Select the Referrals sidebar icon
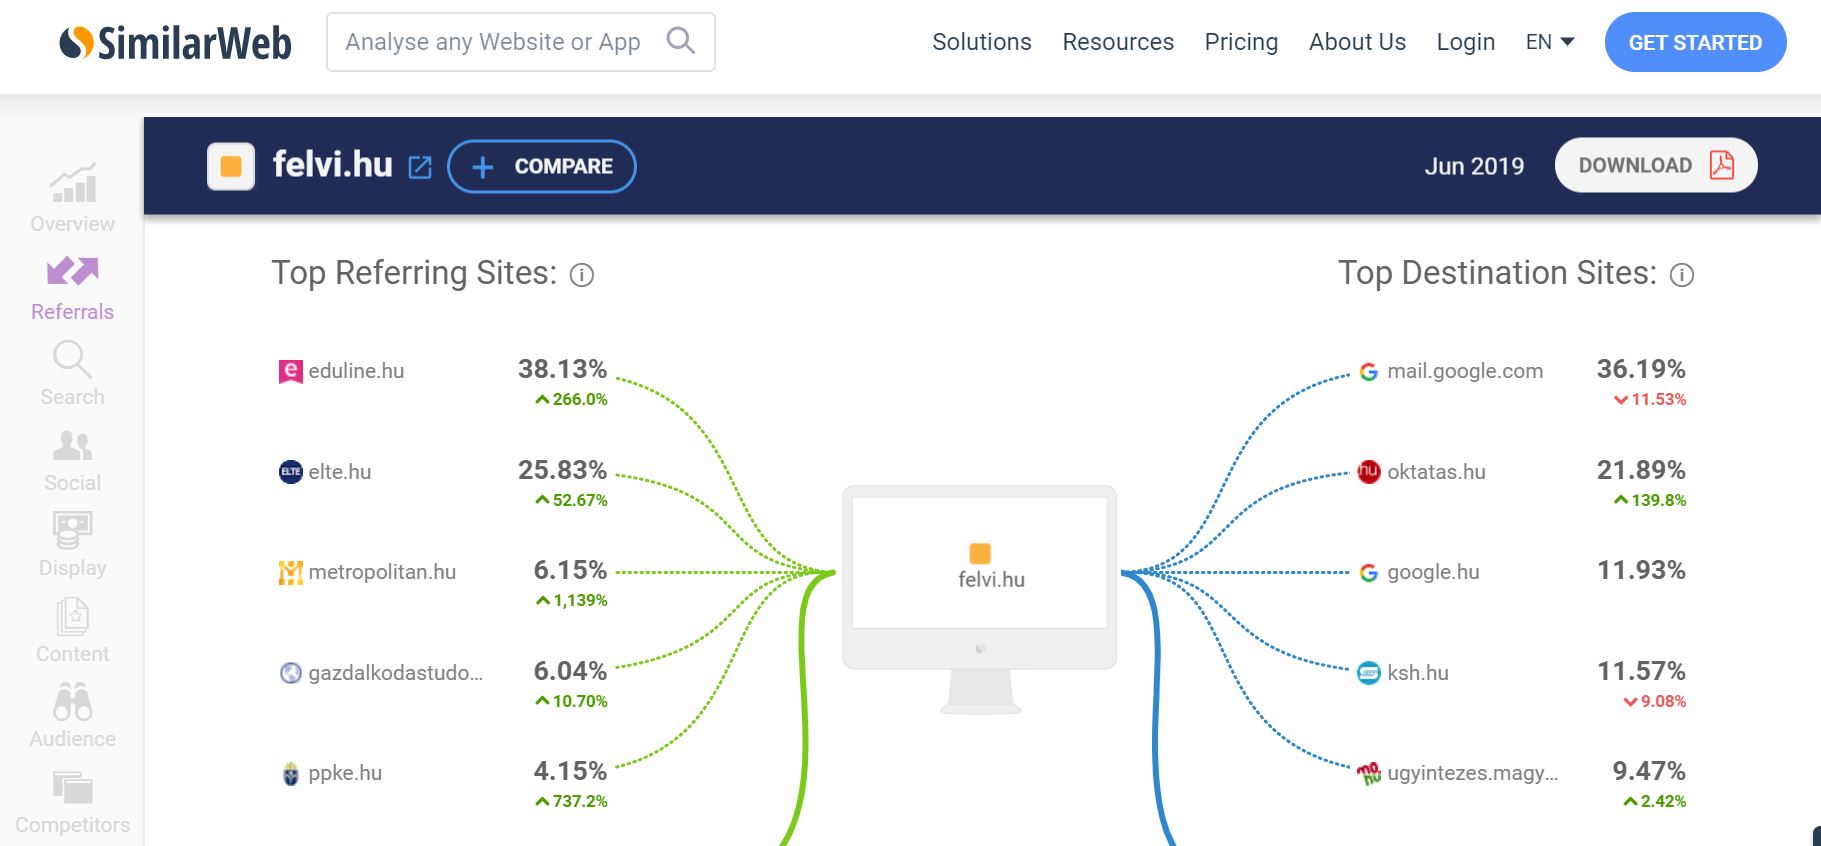 click(72, 271)
